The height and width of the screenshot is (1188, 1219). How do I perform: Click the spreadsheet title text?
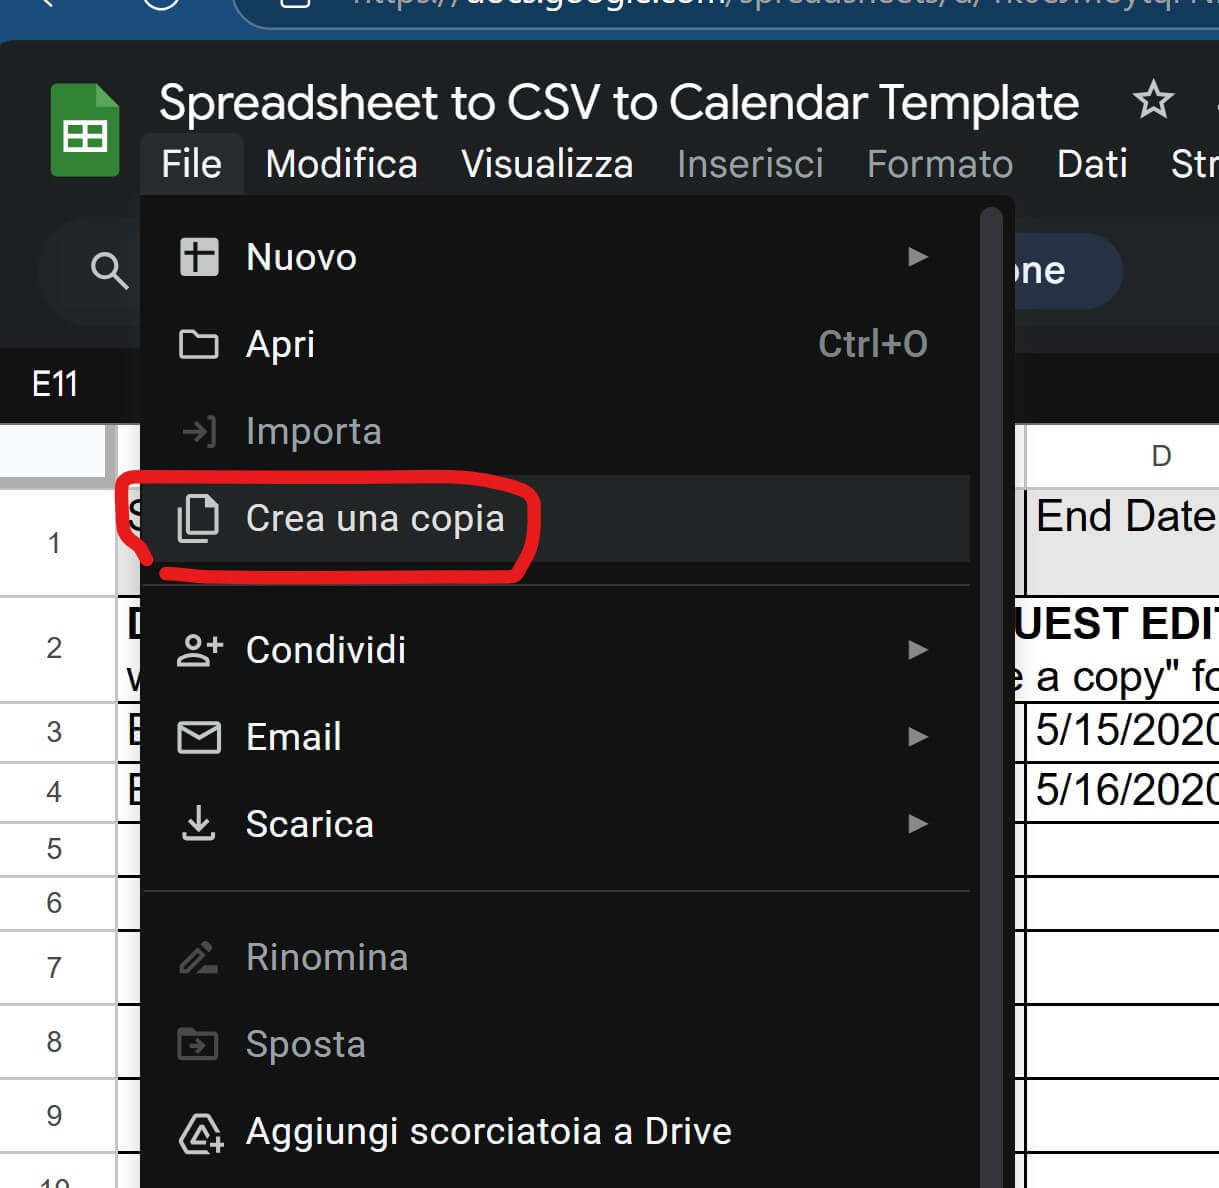(x=618, y=102)
